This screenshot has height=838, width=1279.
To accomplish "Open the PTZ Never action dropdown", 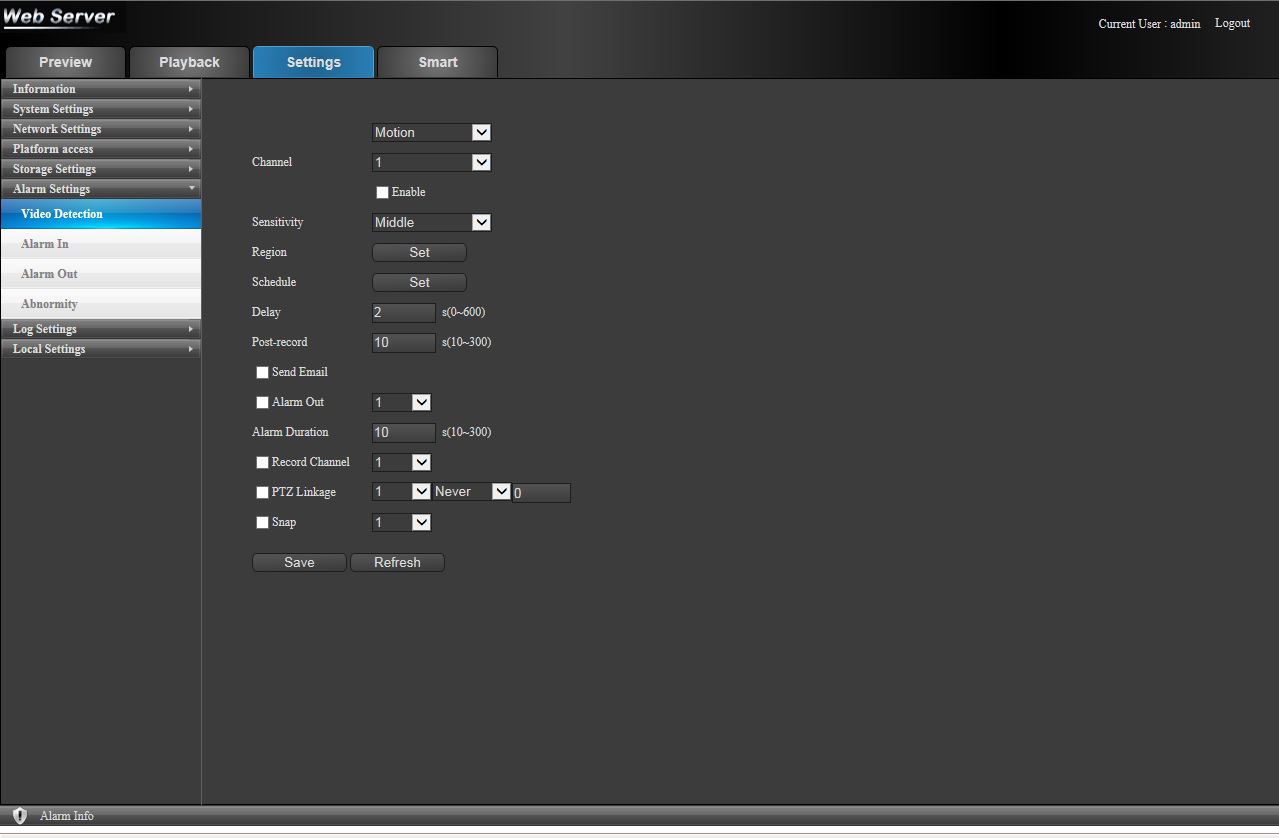I will click(471, 492).
